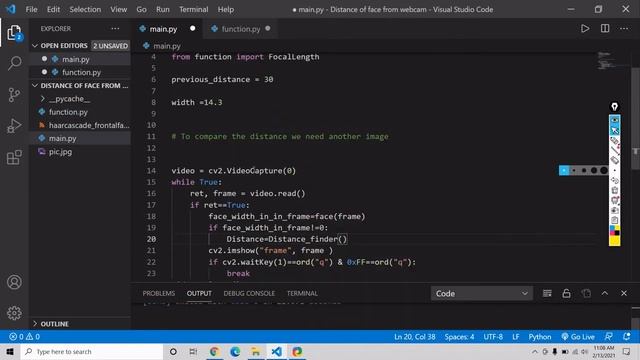This screenshot has width=640, height=360.
Task: Open the output log file icon
Action: pyautogui.click(x=586, y=293)
